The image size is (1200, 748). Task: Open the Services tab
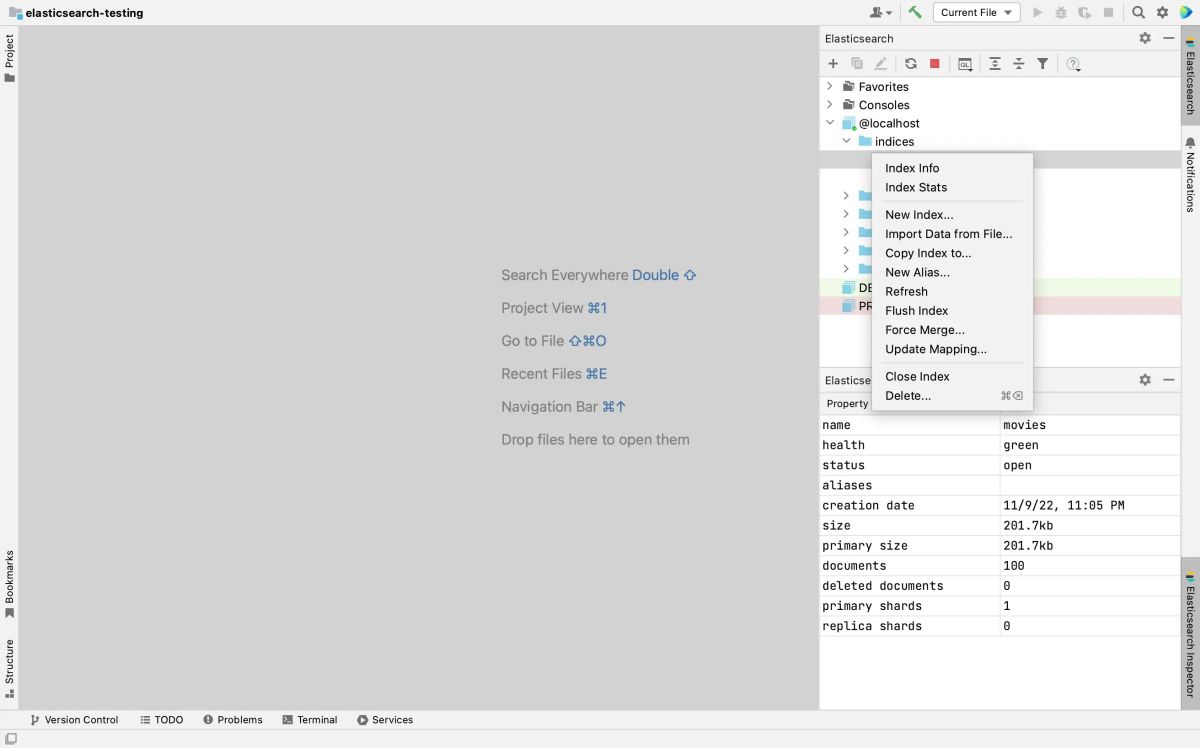[386, 720]
